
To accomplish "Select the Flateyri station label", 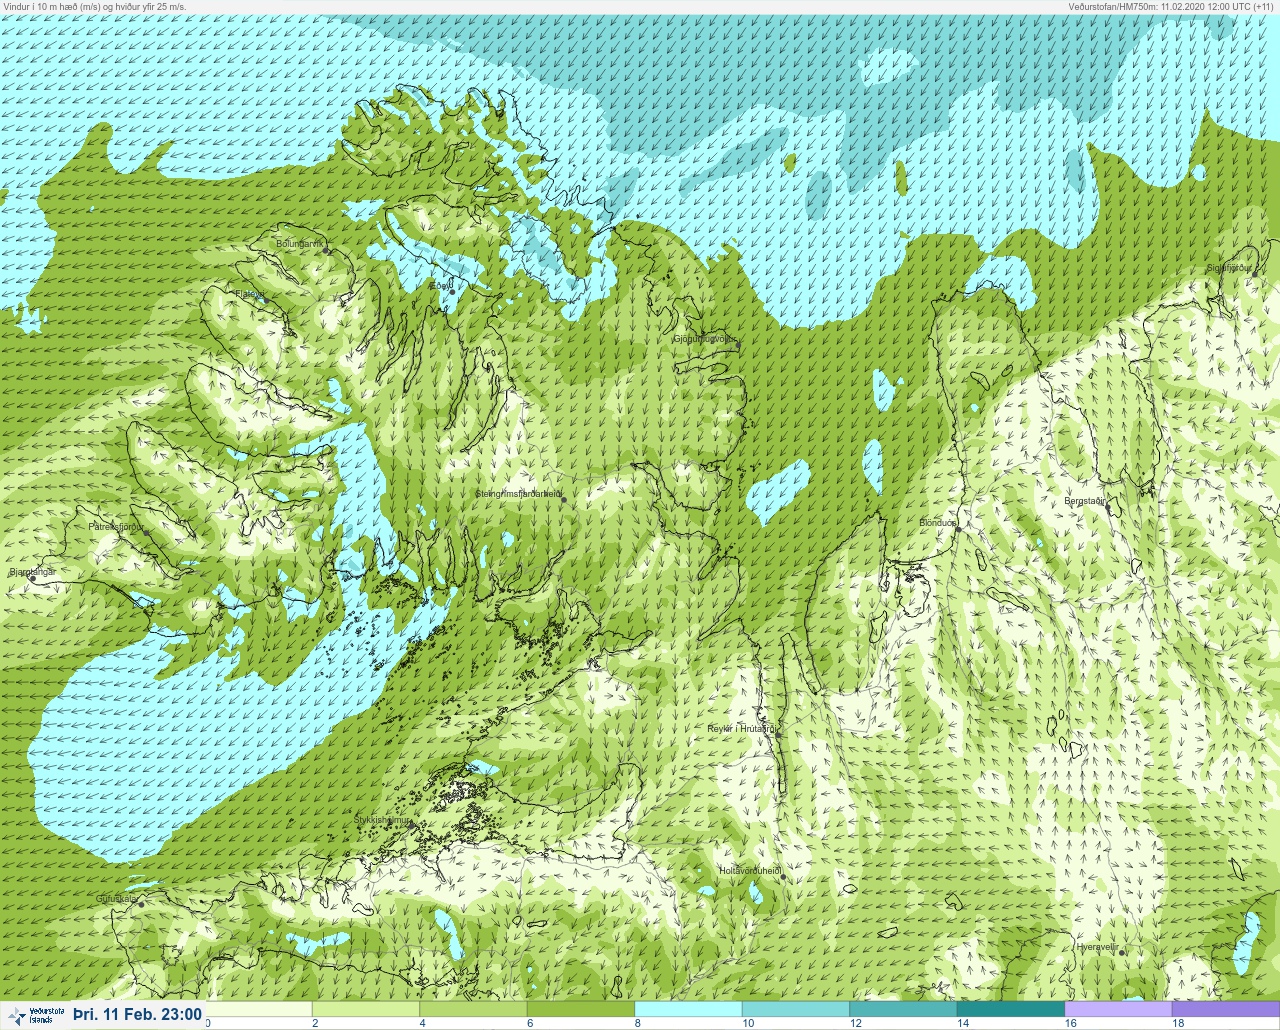I will click(249, 294).
